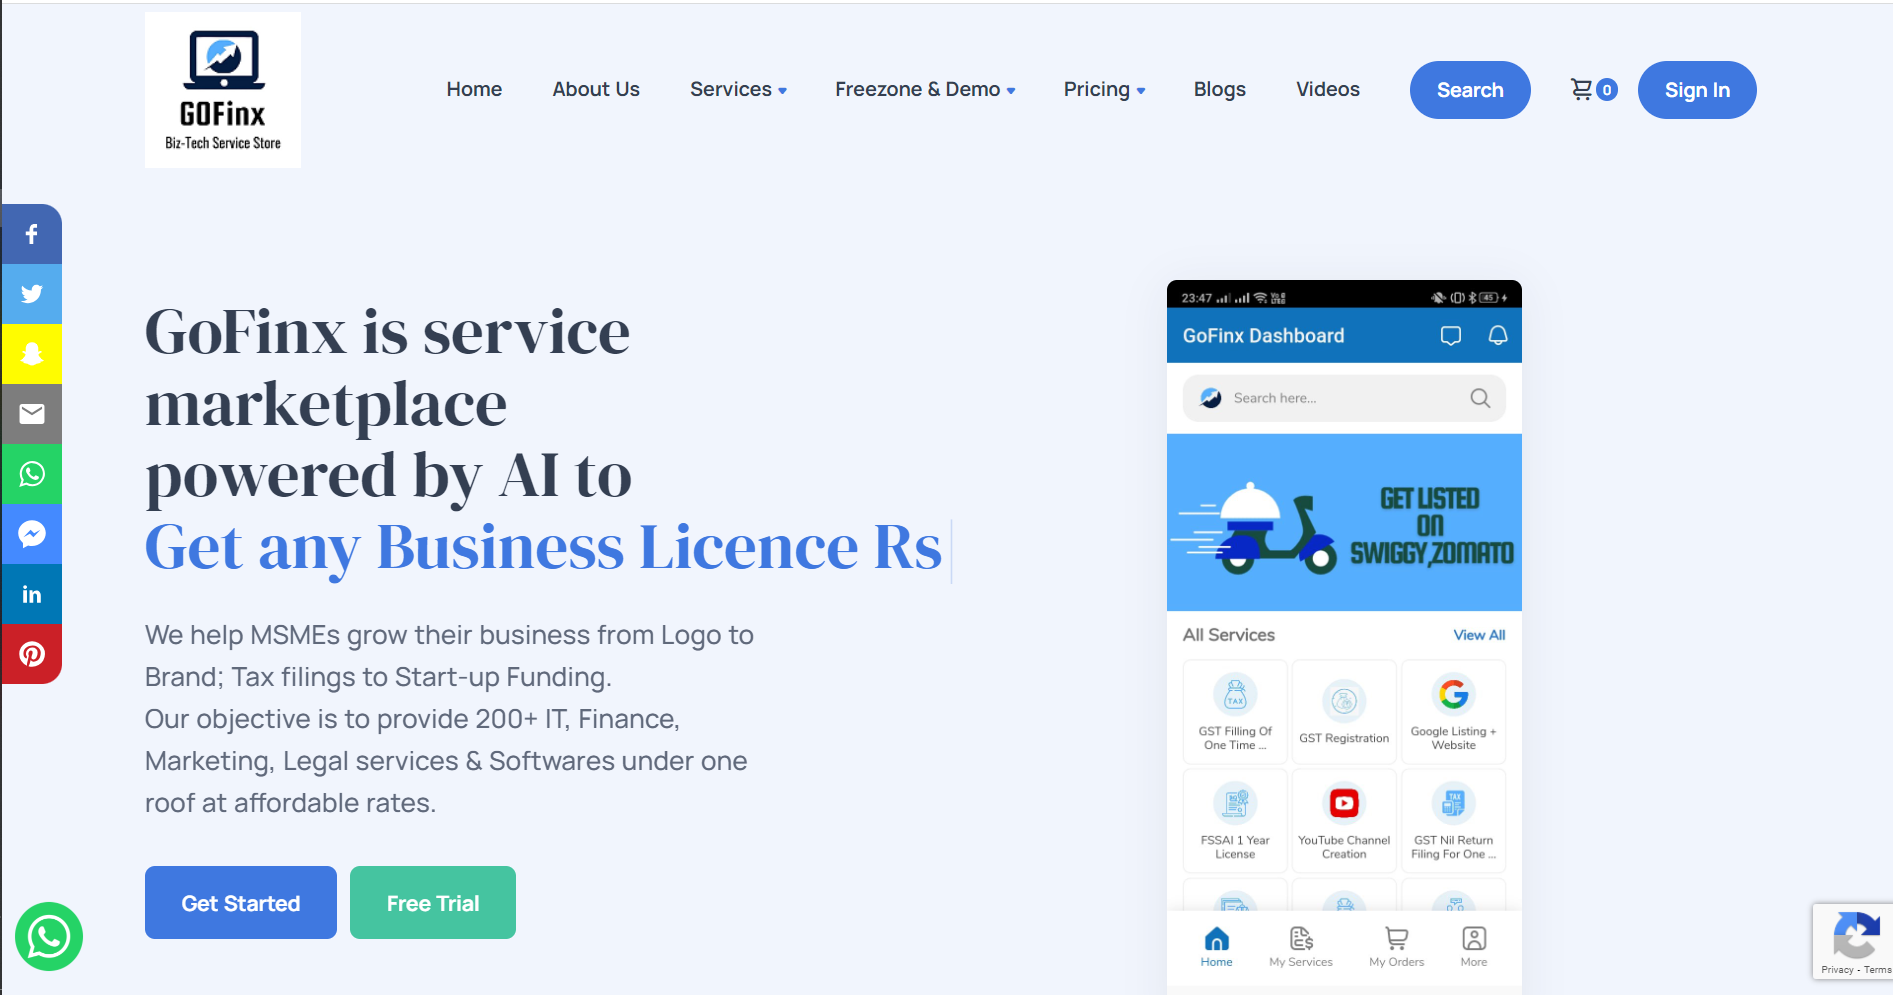Tap Home in the dashboard bottom bar
The image size is (1893, 995).
pos(1217,947)
